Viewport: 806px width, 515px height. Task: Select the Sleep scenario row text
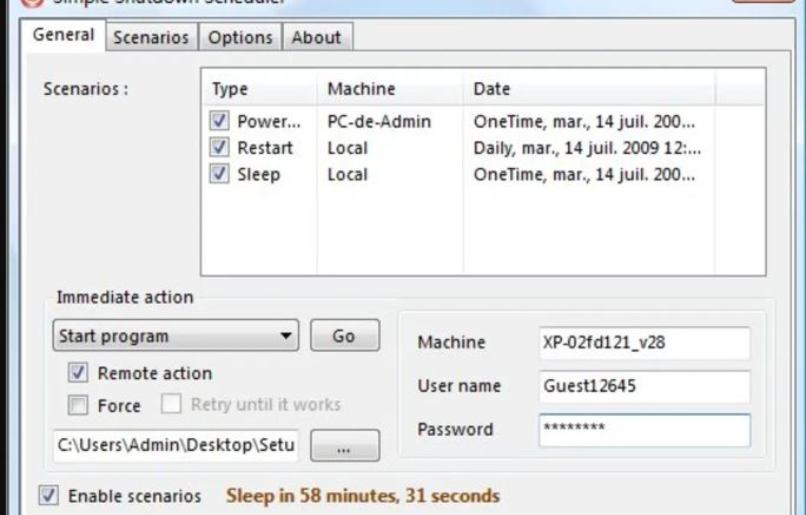tap(259, 175)
